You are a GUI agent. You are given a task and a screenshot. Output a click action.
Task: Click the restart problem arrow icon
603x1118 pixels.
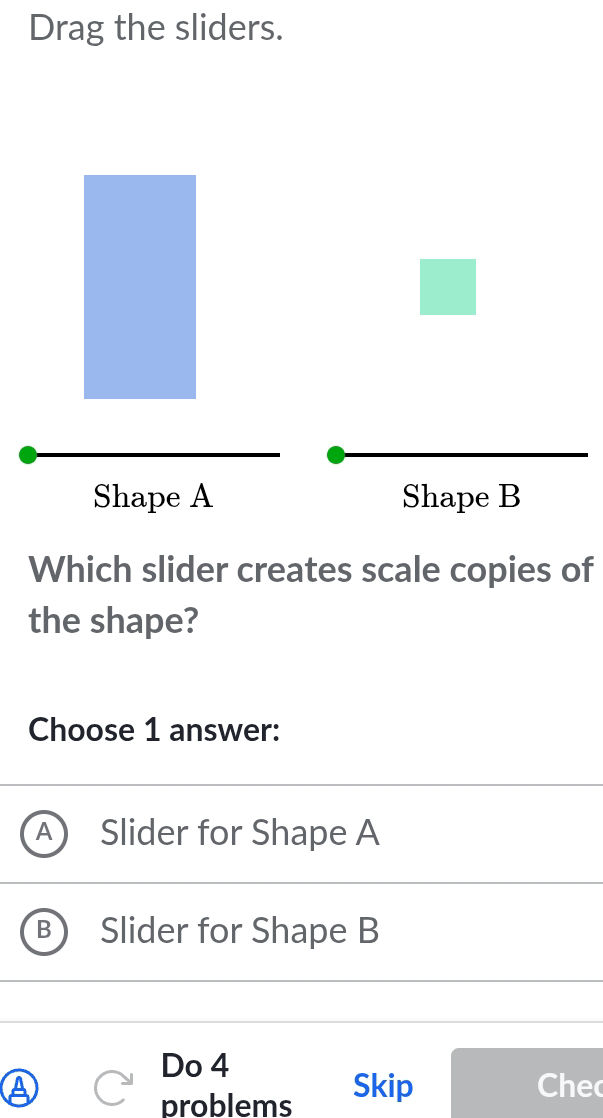113,1085
